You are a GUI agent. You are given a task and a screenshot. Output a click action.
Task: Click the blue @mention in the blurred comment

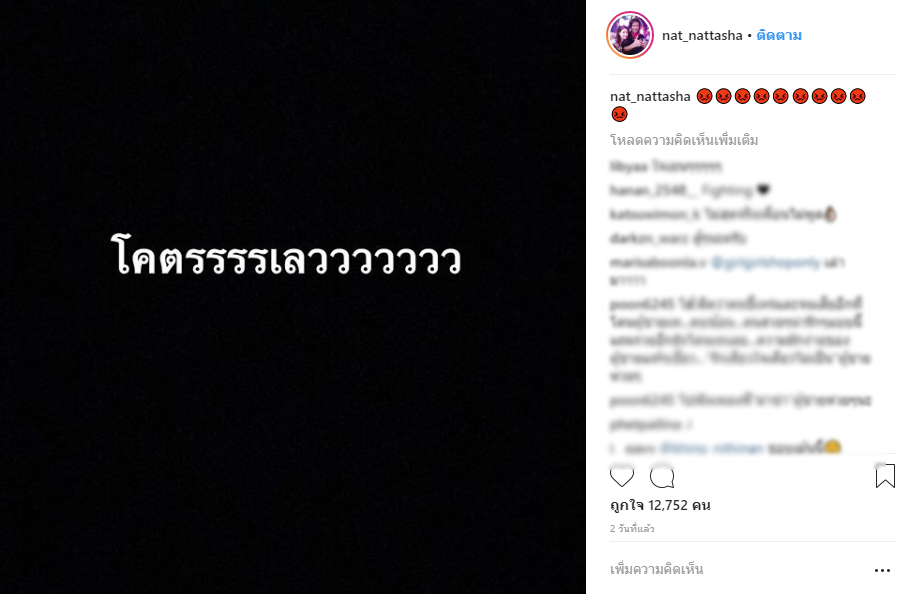(x=765, y=263)
